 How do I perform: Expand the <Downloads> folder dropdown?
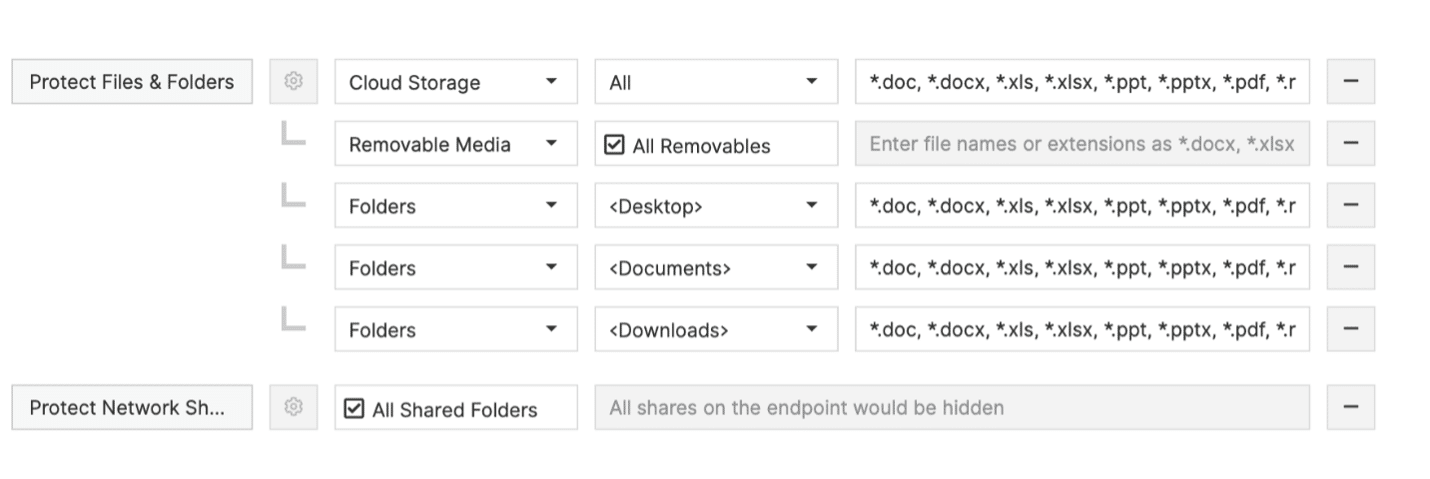[716, 329]
